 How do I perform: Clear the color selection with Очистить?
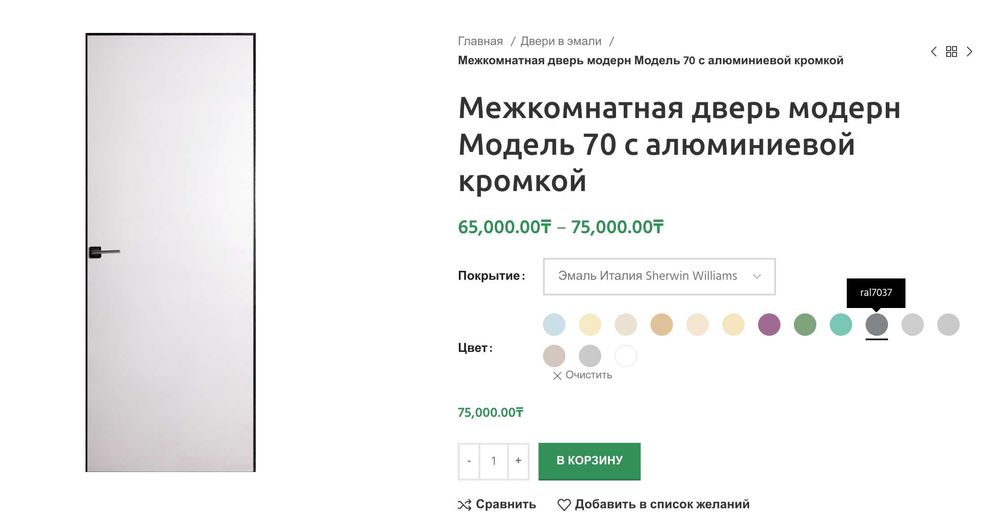click(582, 375)
